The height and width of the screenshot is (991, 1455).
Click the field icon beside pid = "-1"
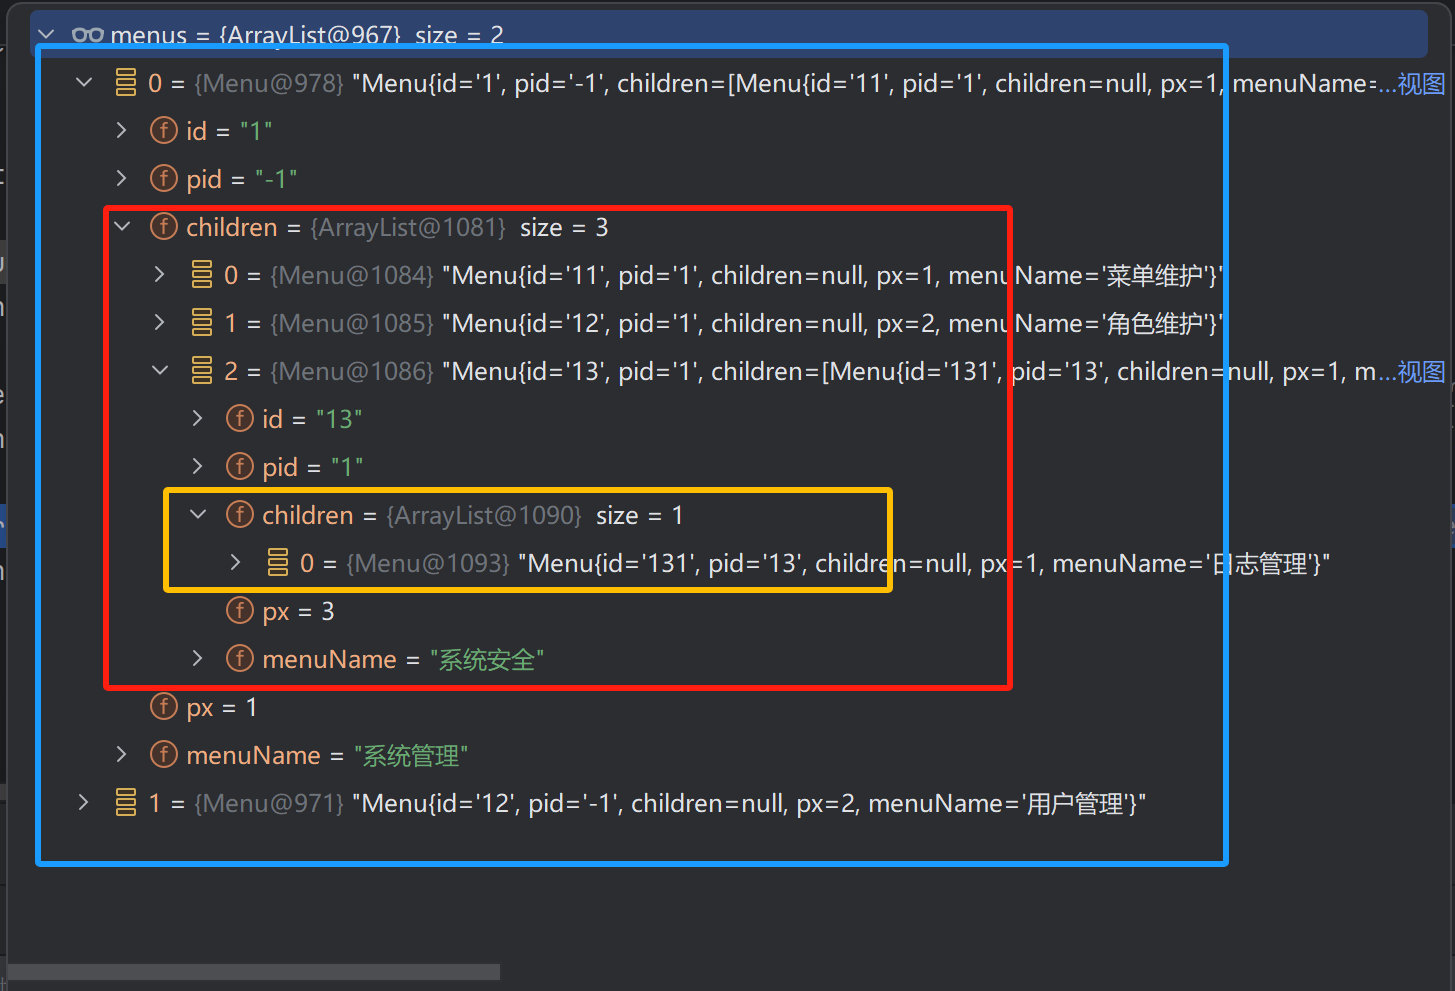click(163, 179)
